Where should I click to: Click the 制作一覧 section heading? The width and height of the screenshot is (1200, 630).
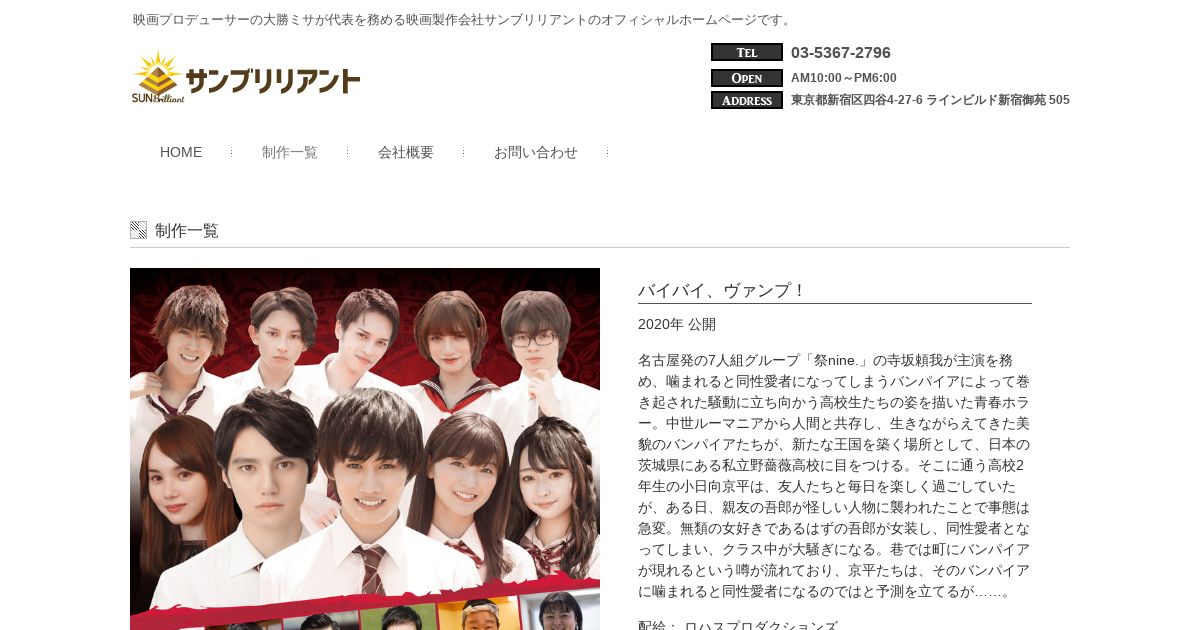(187, 230)
